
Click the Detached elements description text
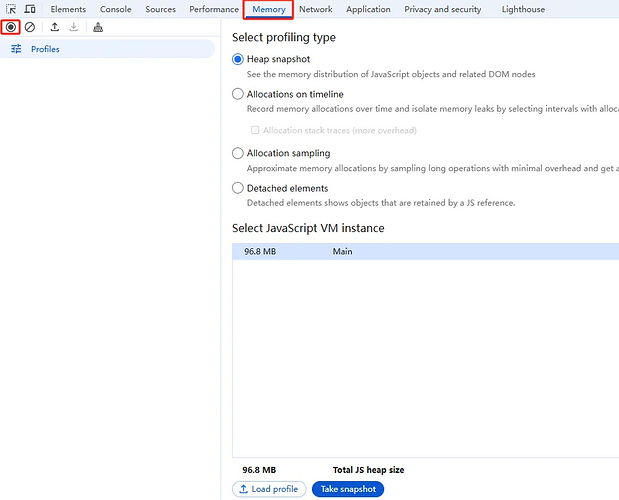coord(381,203)
